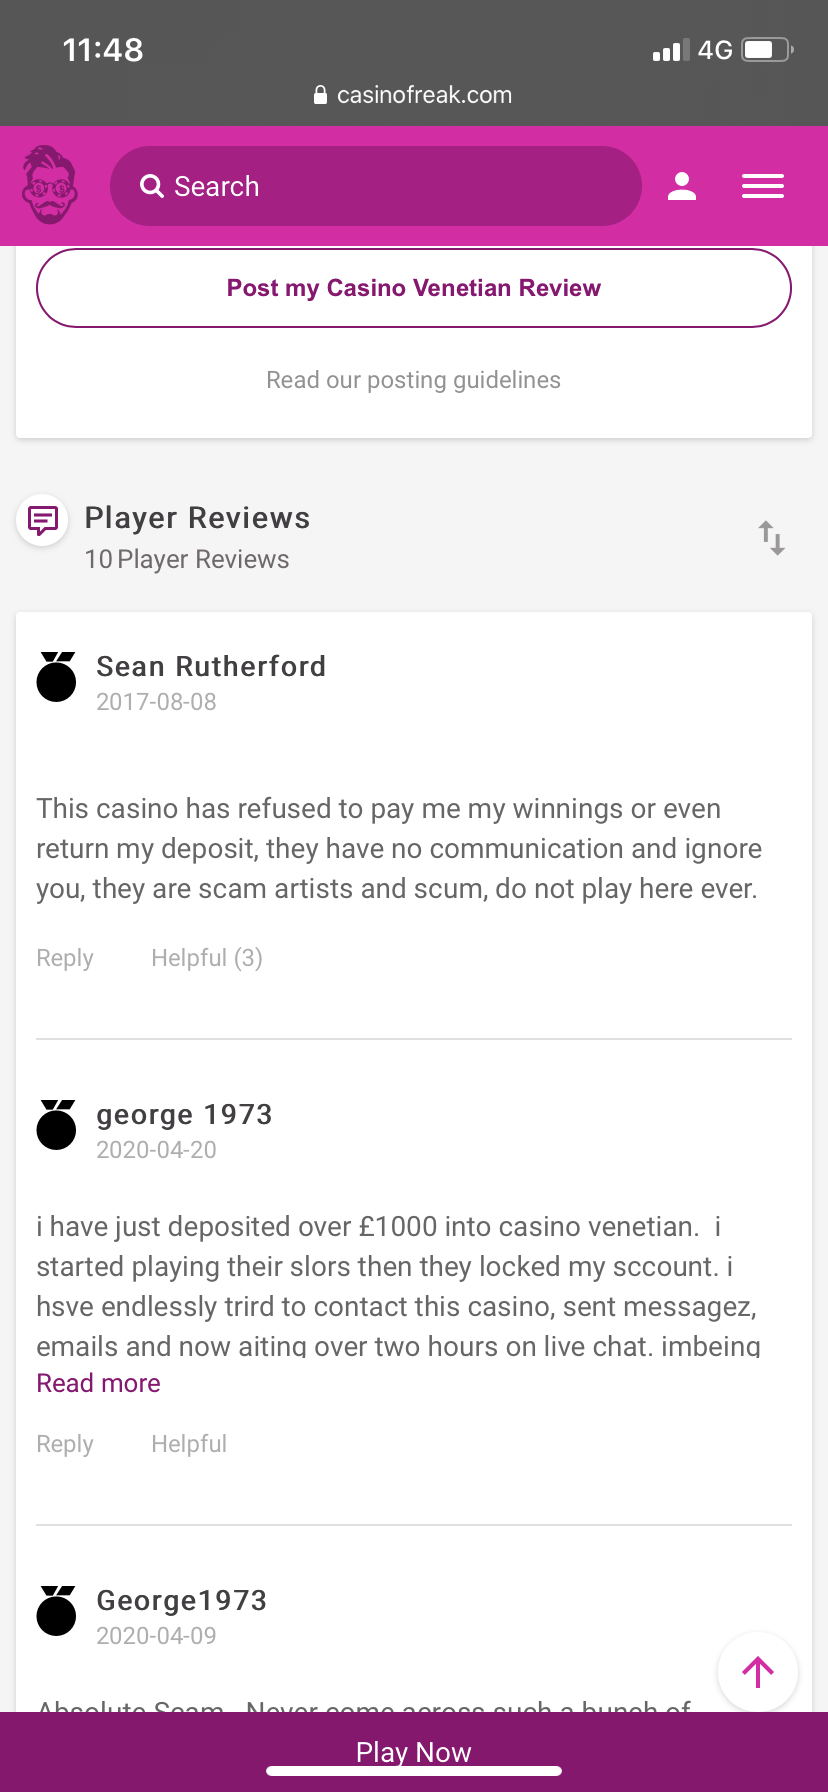This screenshot has width=828, height=1792.
Task: Tap Sean Rutherford's medal avatar icon
Action: coord(56,677)
